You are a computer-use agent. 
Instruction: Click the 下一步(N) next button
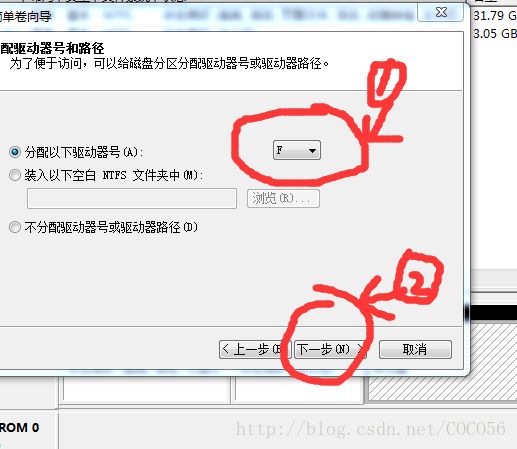[330, 349]
